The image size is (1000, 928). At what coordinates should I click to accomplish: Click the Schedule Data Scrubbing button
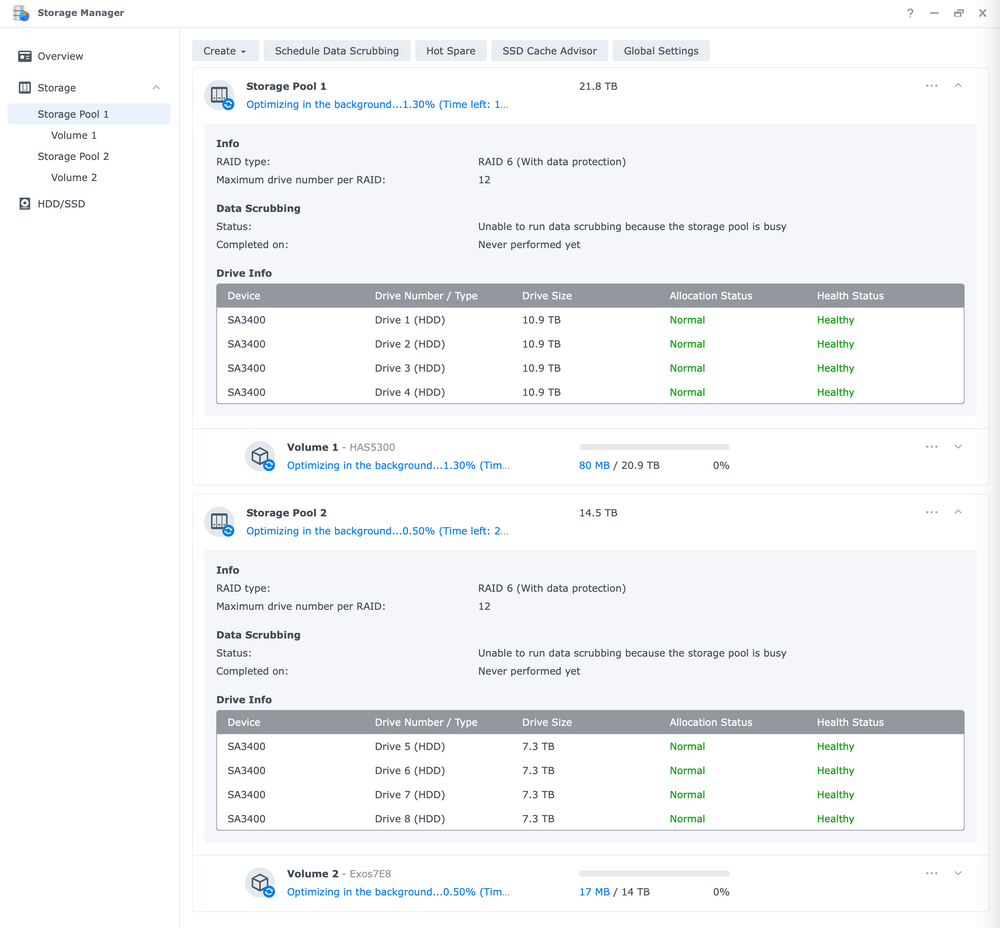(337, 51)
